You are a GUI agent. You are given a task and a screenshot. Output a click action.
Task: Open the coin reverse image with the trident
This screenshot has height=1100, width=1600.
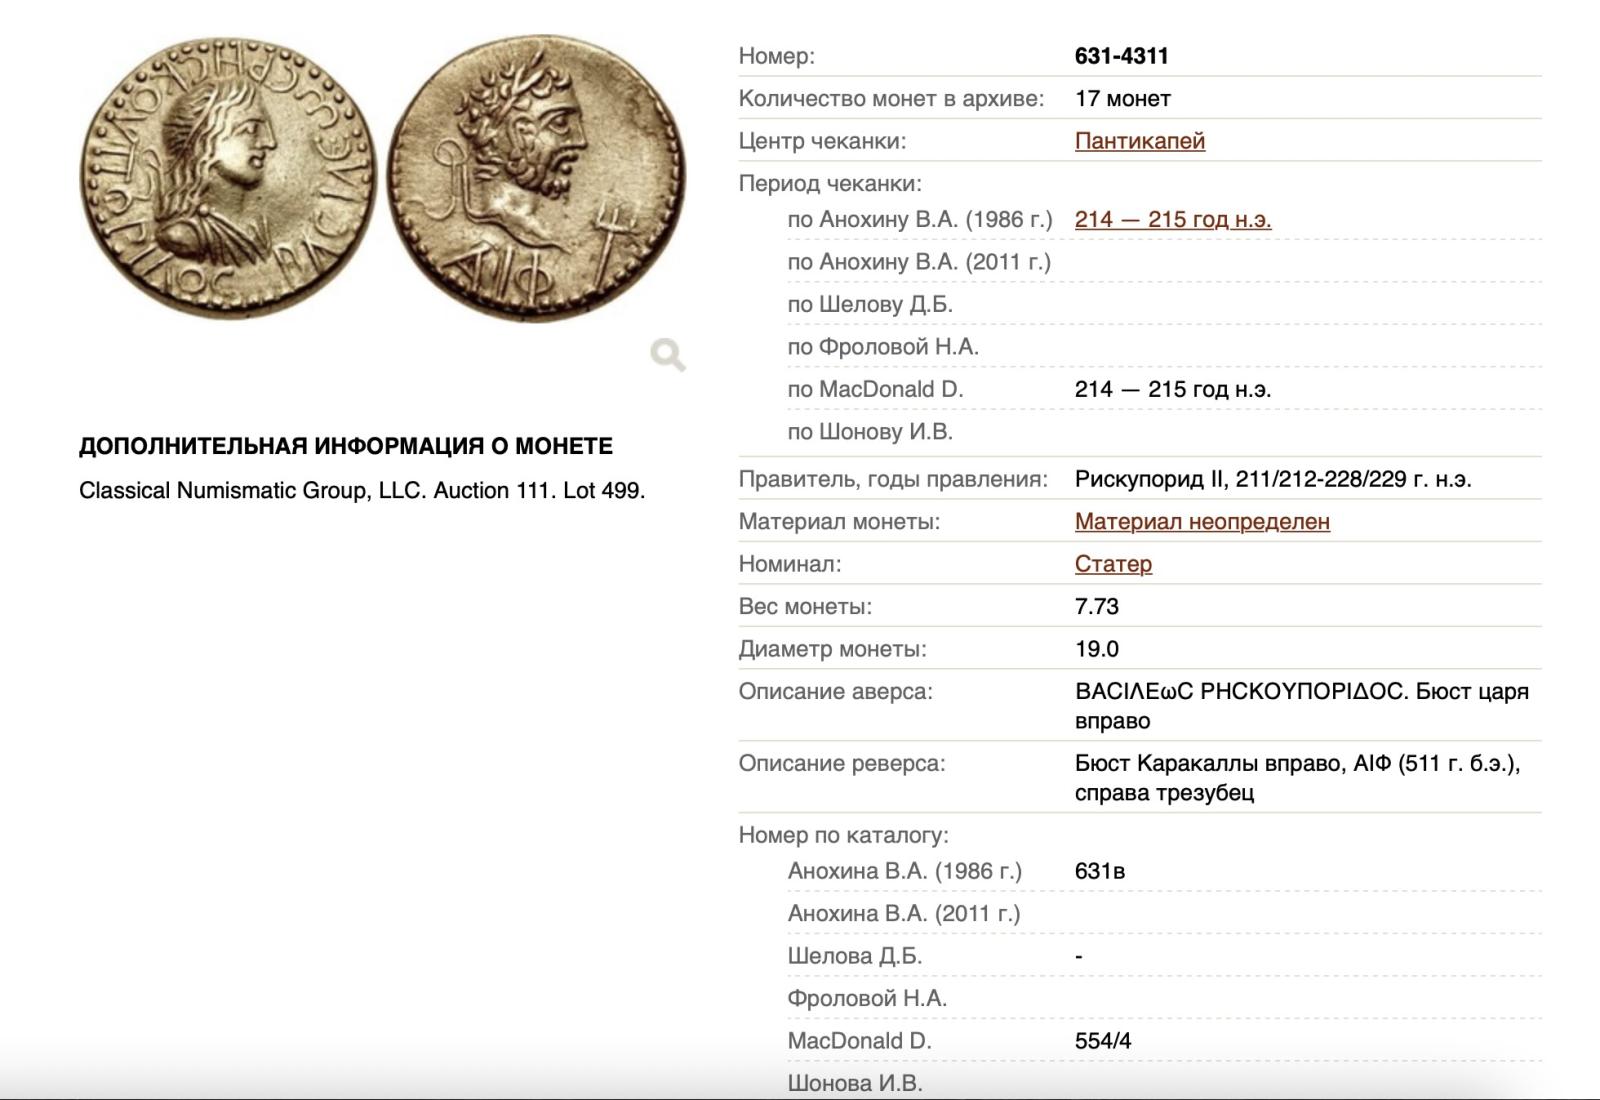click(x=536, y=177)
